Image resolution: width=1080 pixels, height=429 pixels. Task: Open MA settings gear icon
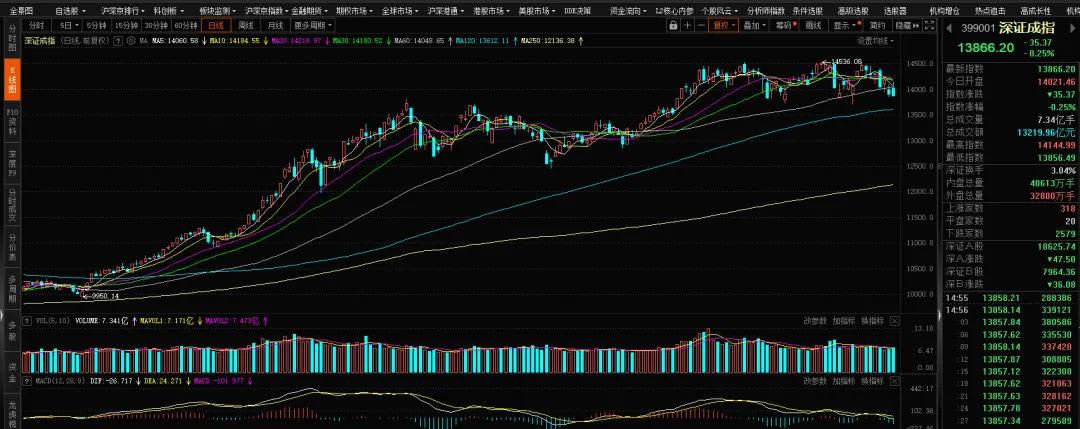[x=132, y=41]
